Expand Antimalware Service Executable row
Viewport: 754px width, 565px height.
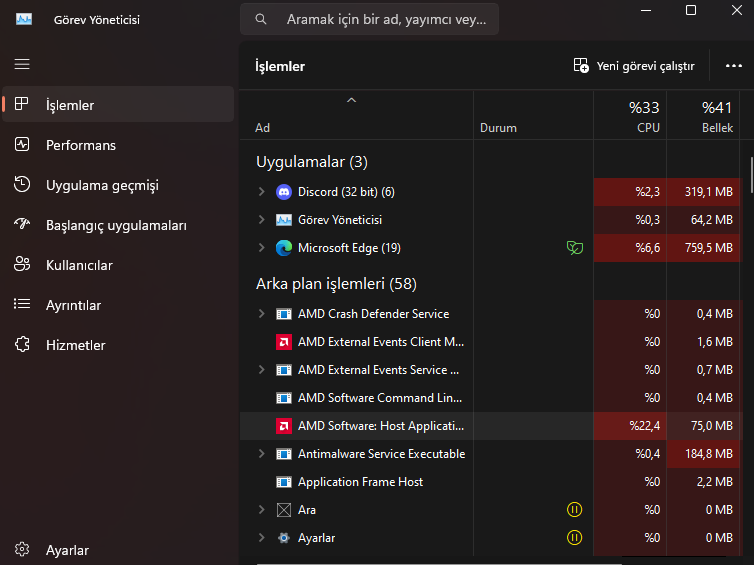262,454
